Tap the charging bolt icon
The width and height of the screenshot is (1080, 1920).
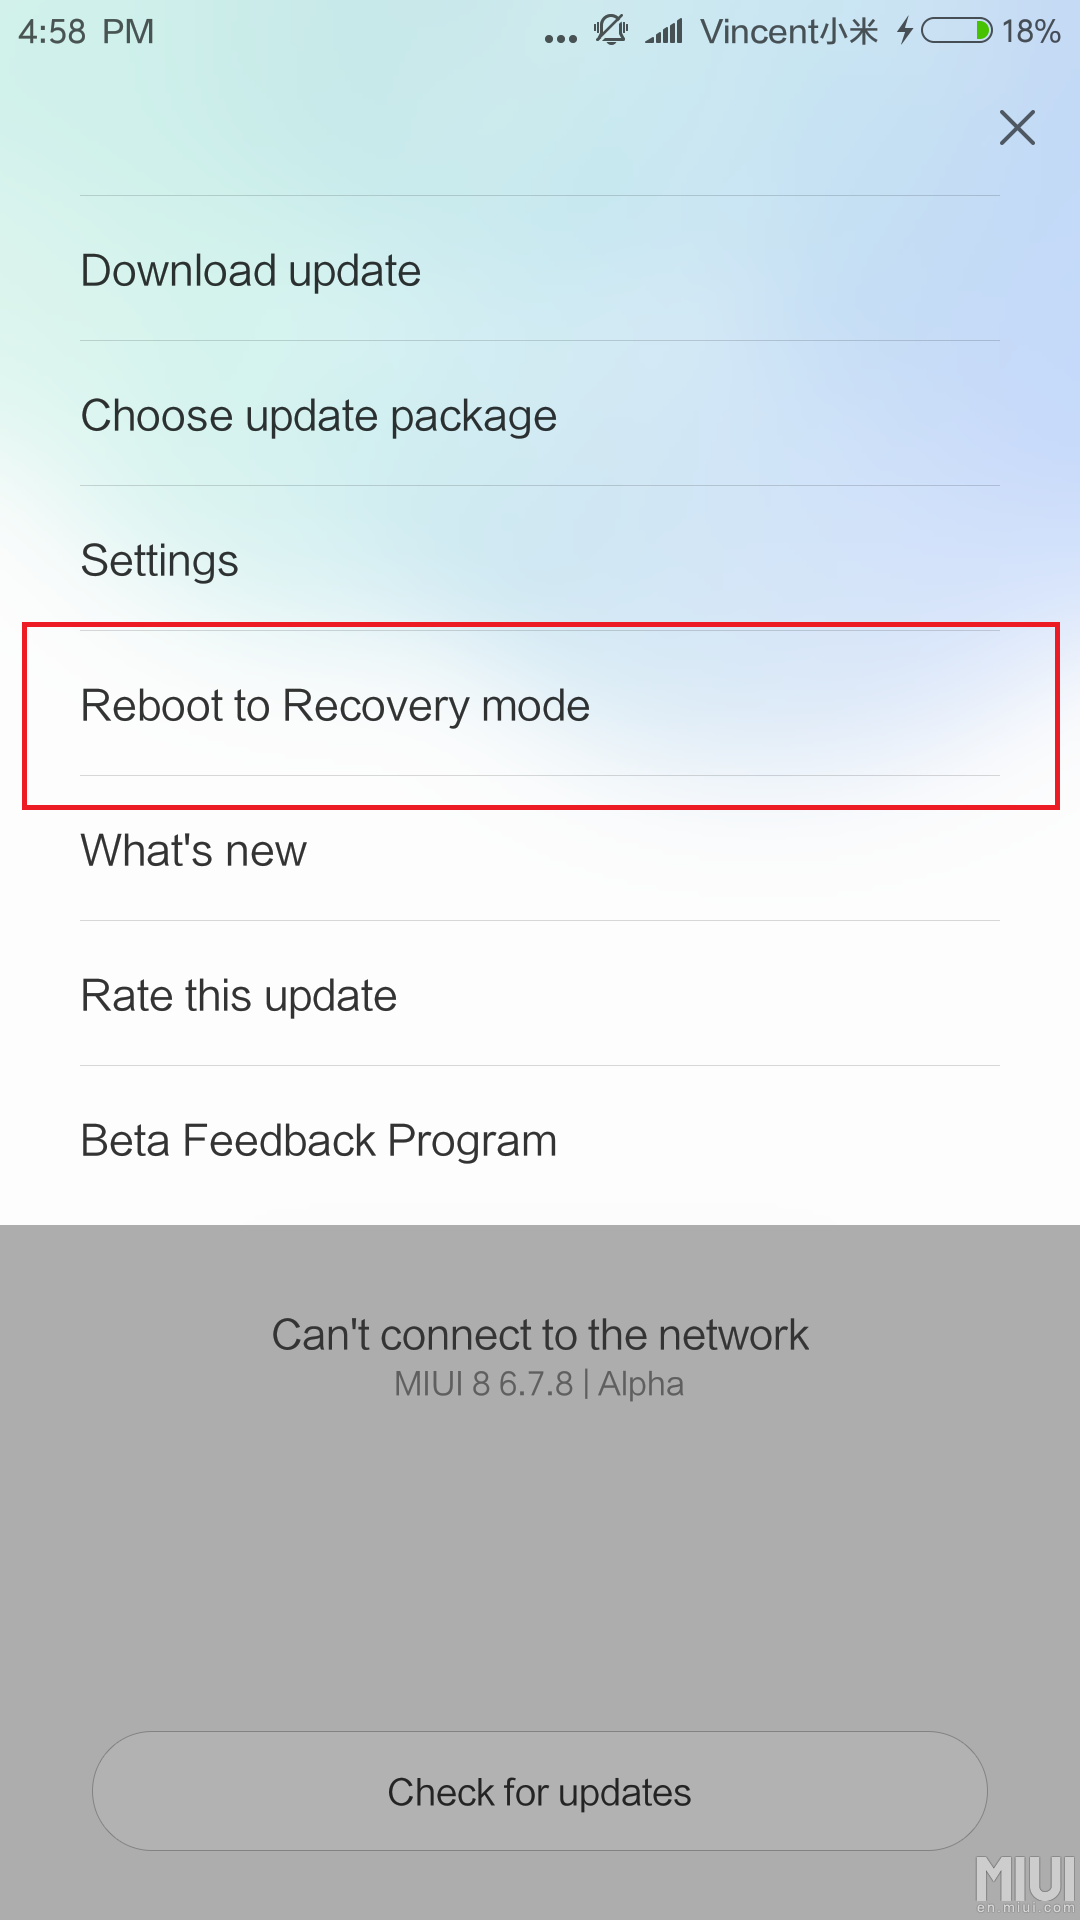click(x=905, y=31)
